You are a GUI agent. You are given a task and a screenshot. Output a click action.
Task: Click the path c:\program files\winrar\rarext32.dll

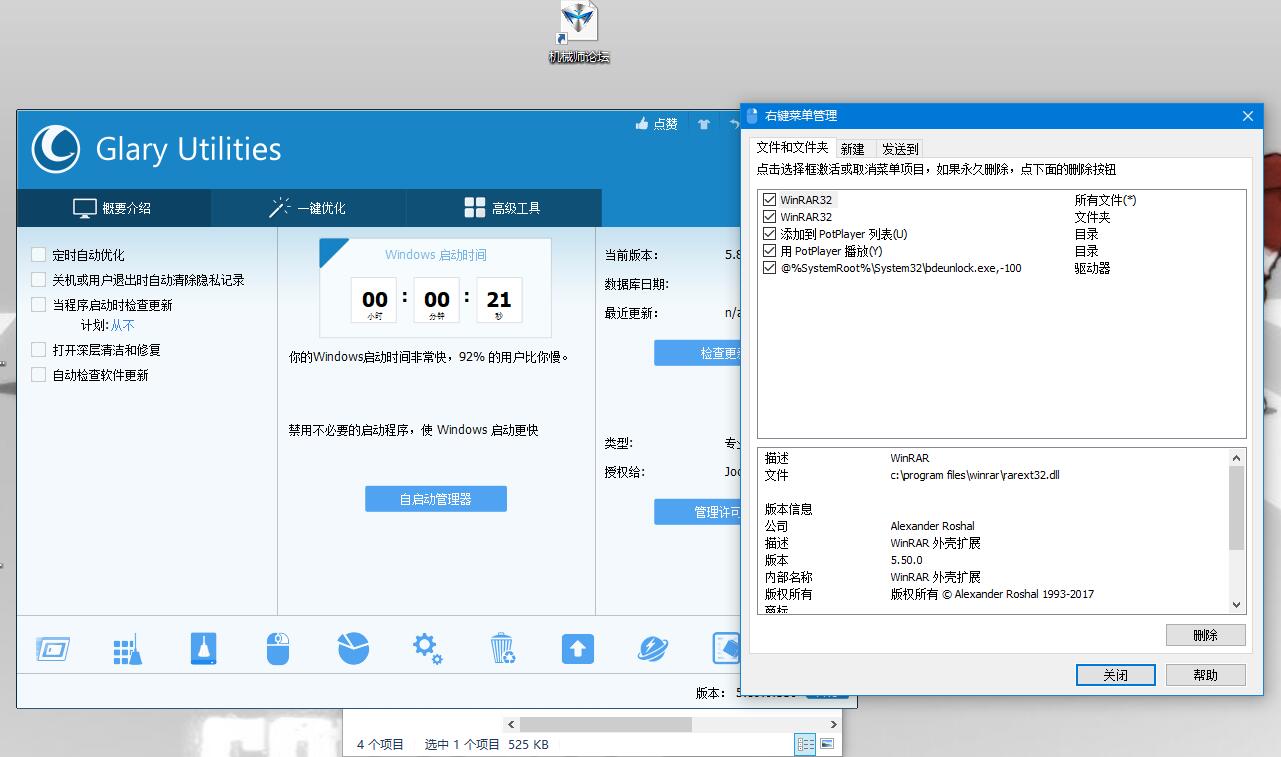975,475
